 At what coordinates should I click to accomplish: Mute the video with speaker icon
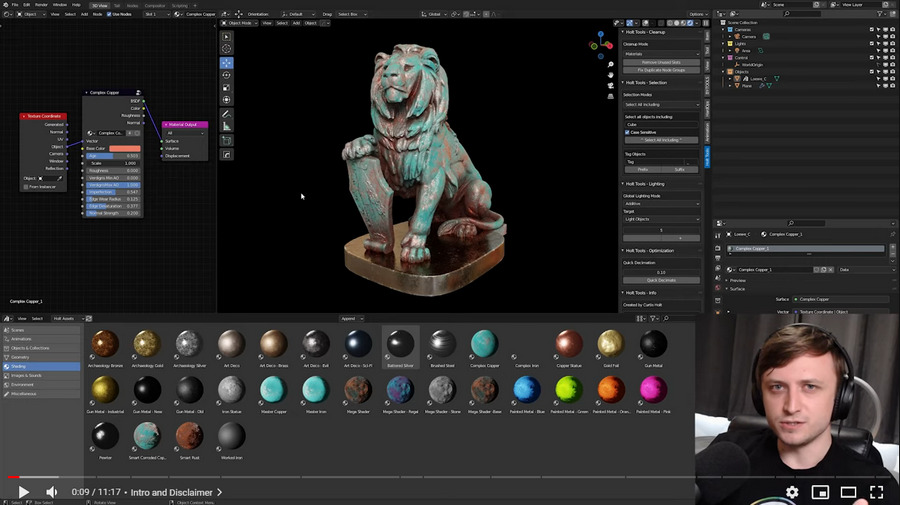click(52, 492)
